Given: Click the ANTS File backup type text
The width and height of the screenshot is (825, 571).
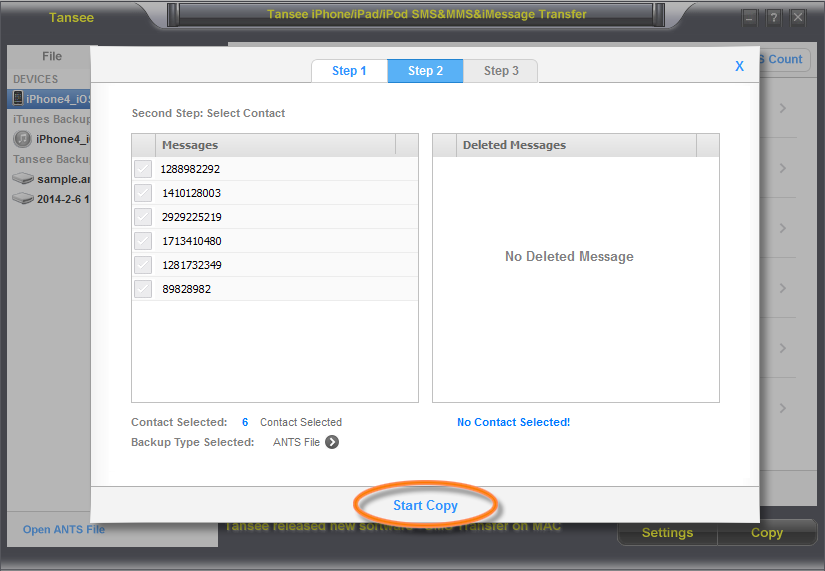Looking at the screenshot, I should pyautogui.click(x=296, y=442).
